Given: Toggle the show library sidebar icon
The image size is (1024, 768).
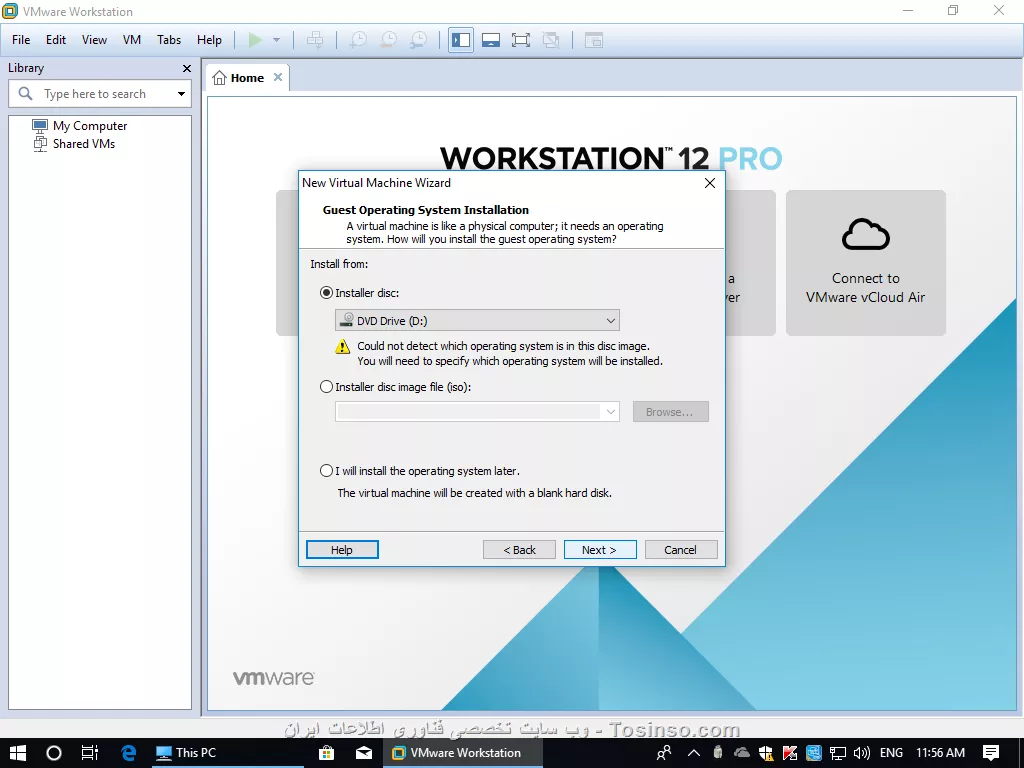Looking at the screenshot, I should tap(460, 40).
